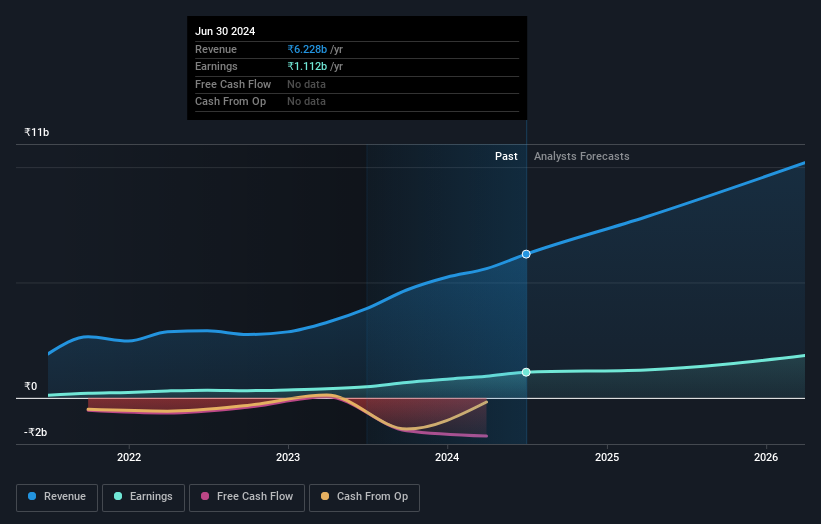Toggle the Cash From Op legend button
The height and width of the screenshot is (524, 821).
tap(364, 497)
